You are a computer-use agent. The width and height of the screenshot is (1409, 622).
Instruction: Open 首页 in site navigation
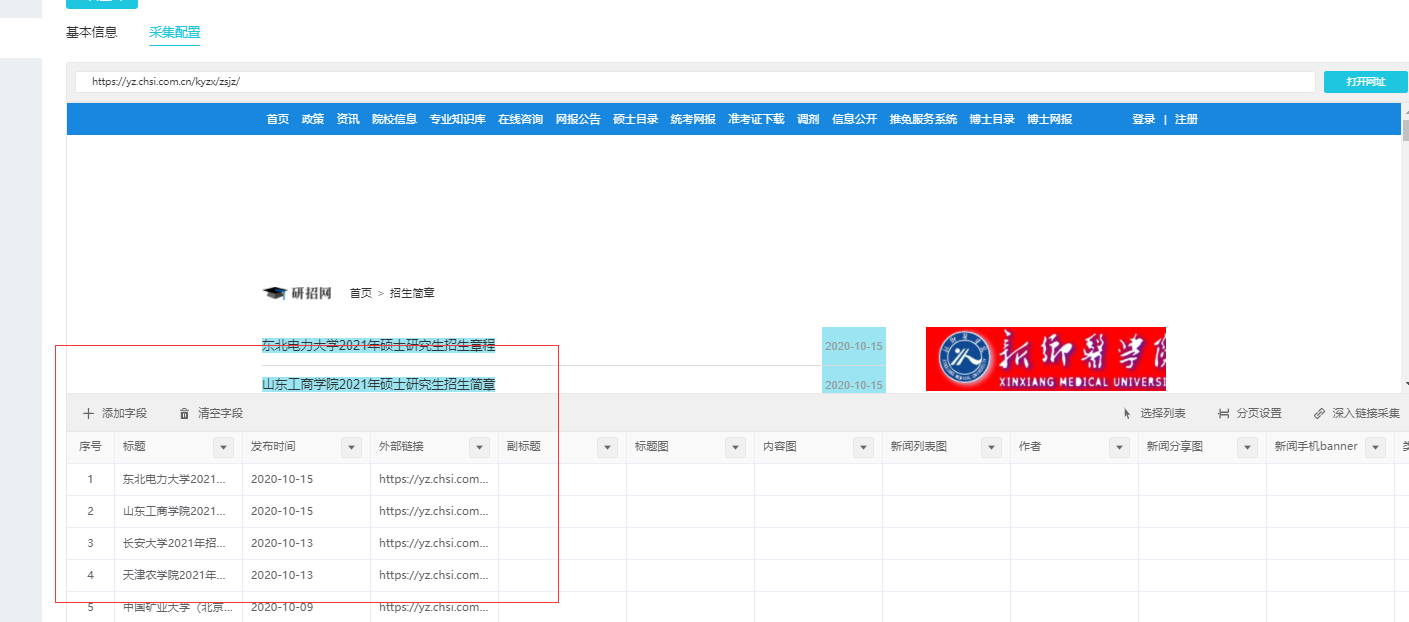(278, 119)
